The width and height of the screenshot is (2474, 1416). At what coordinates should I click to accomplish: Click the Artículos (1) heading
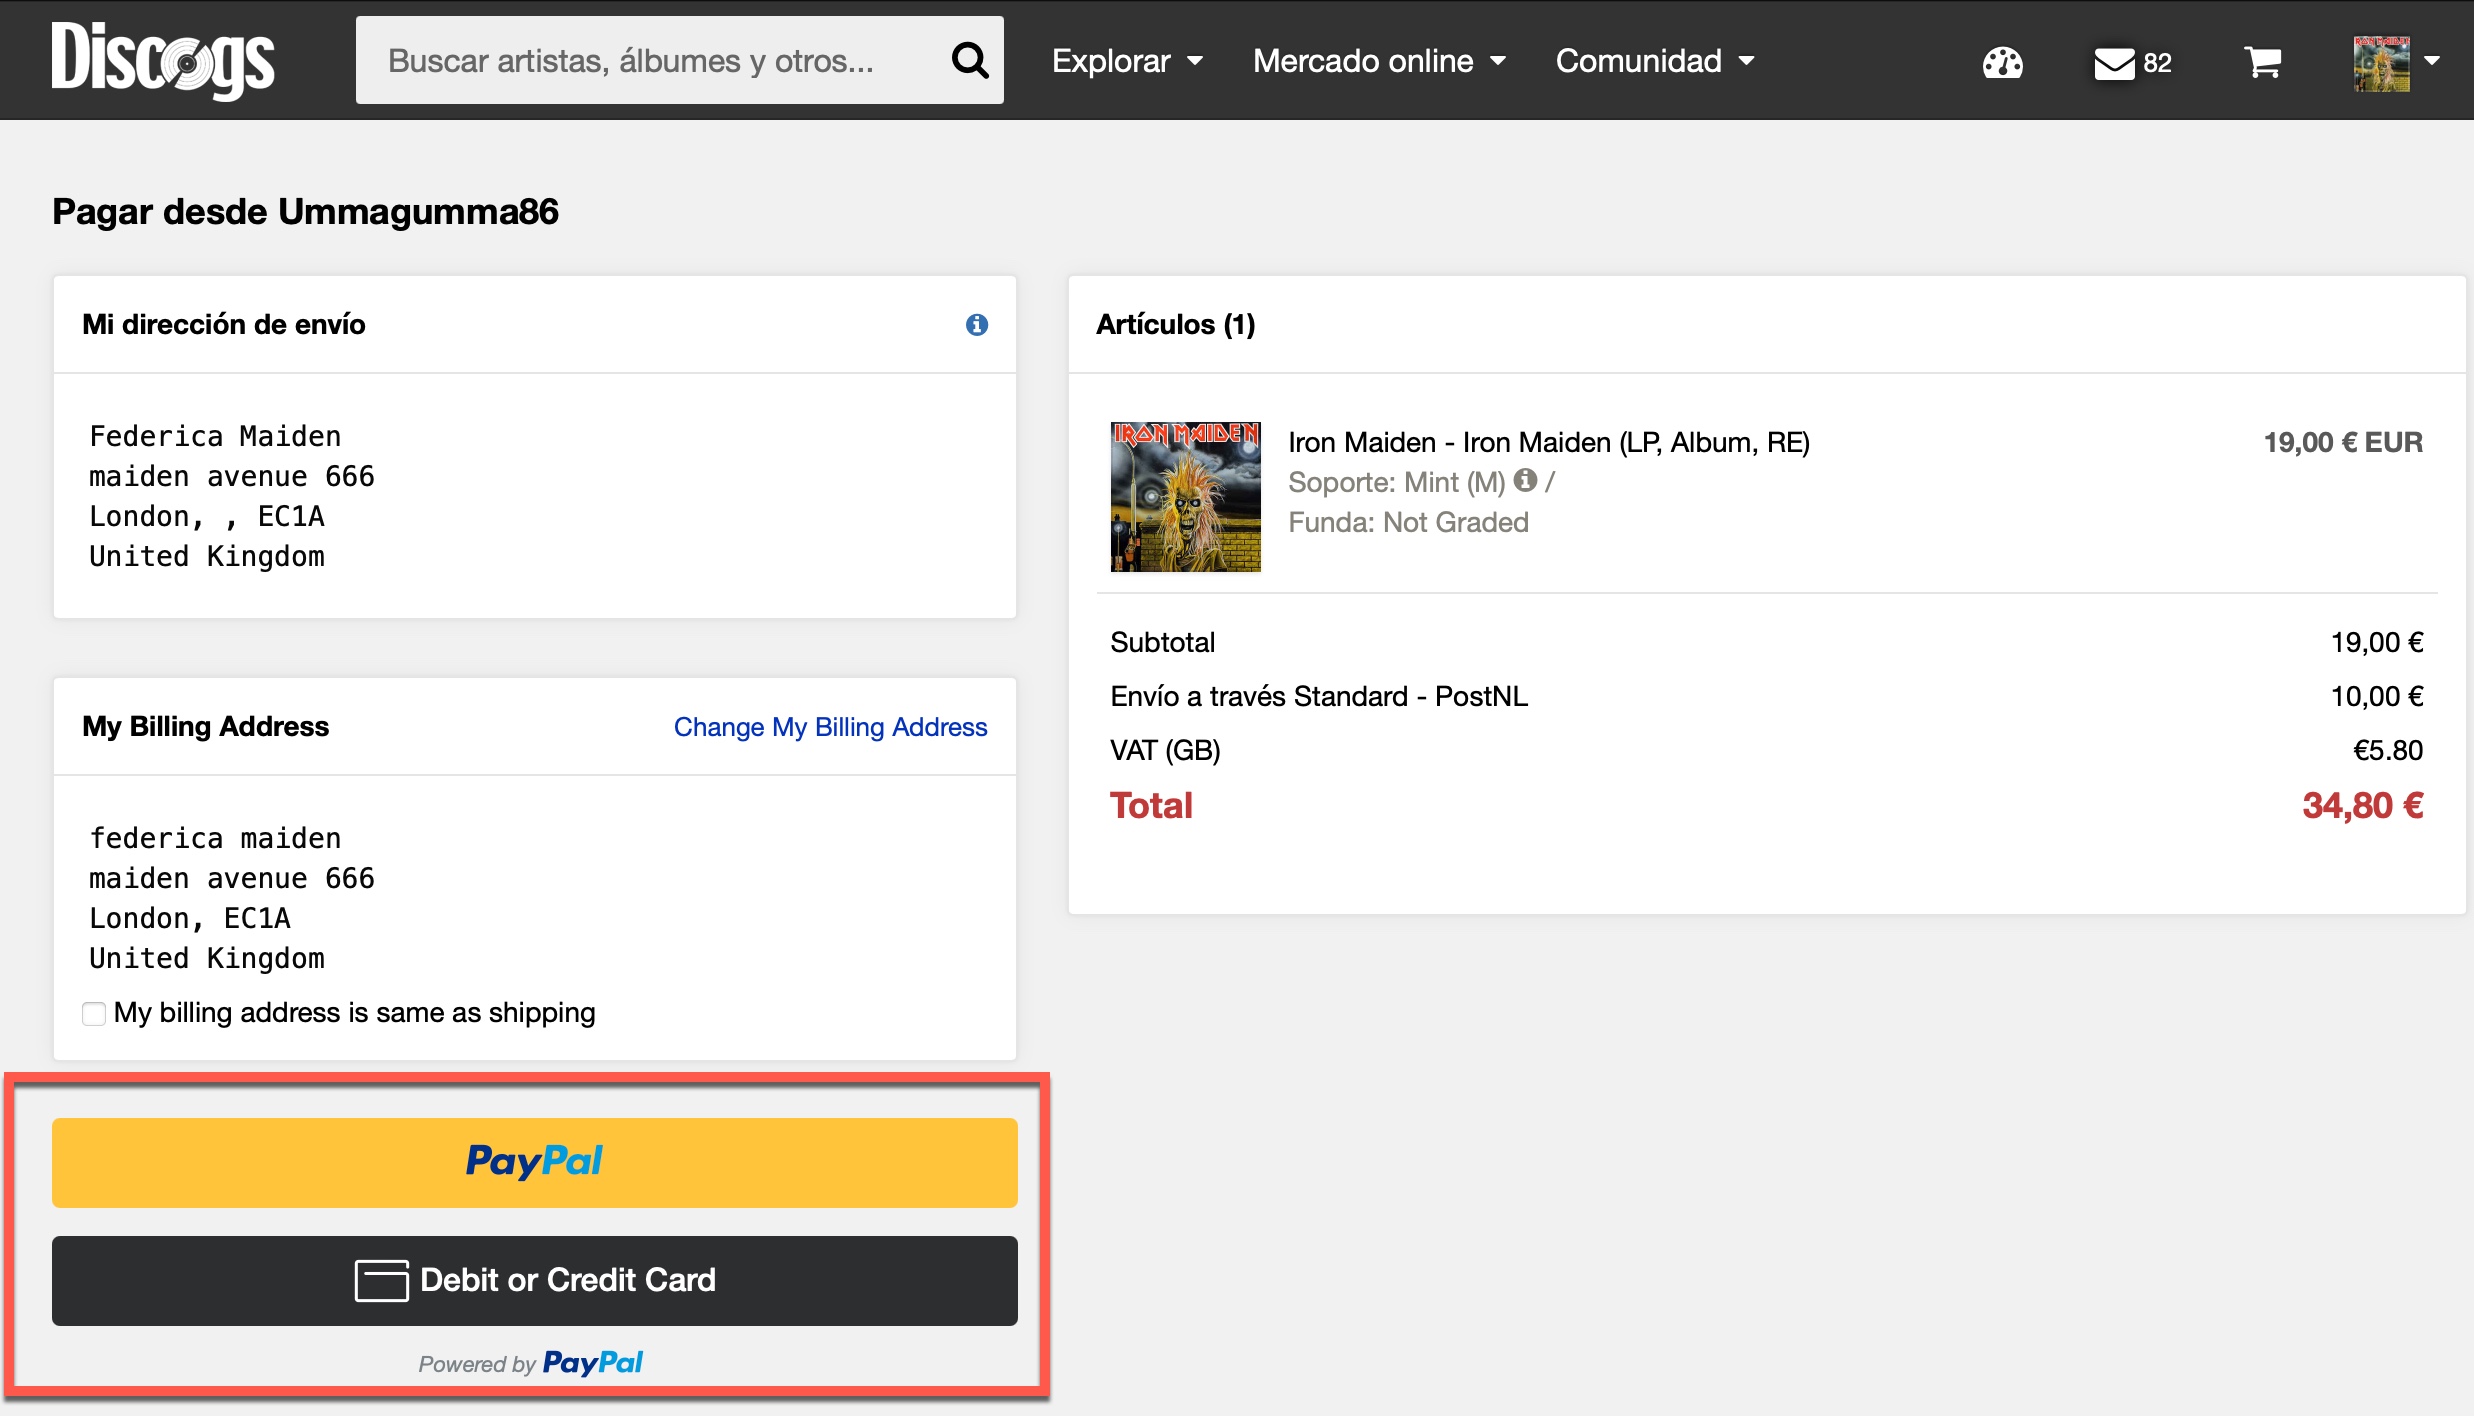(x=1175, y=325)
